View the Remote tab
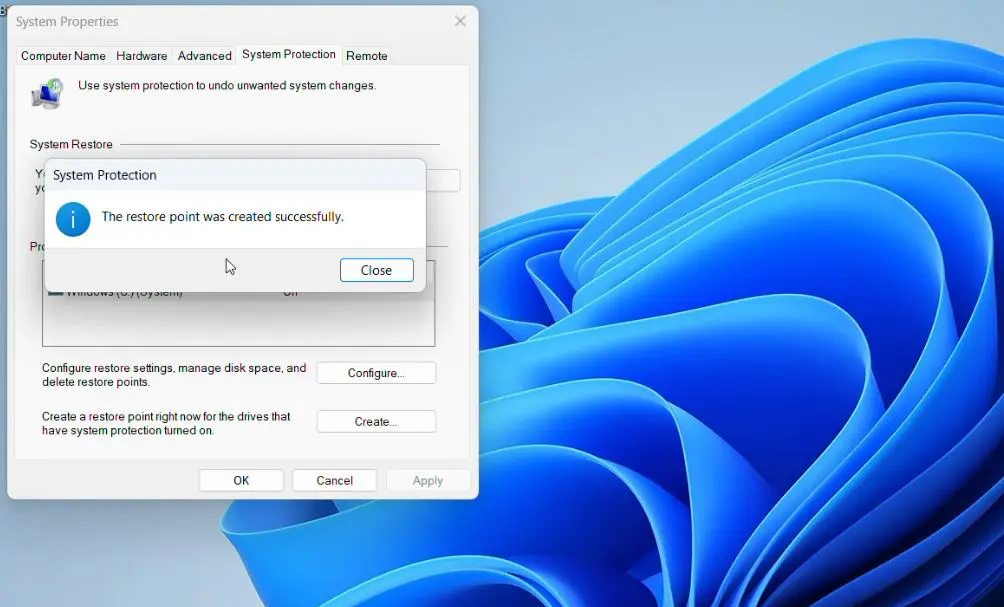The image size is (1004, 607). click(366, 56)
